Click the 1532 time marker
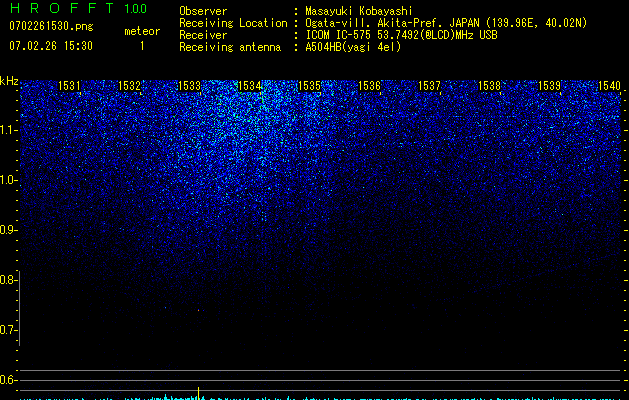 click(x=129, y=86)
